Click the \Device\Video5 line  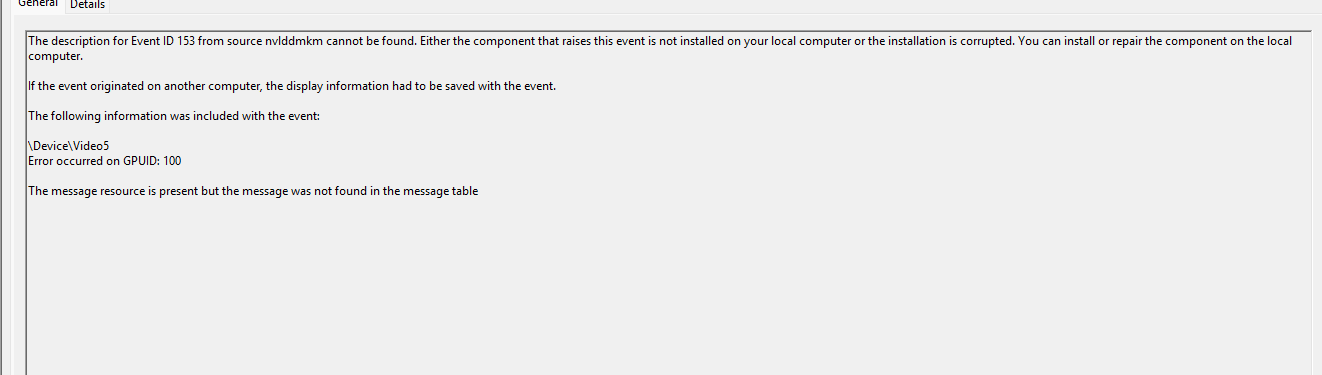point(69,146)
